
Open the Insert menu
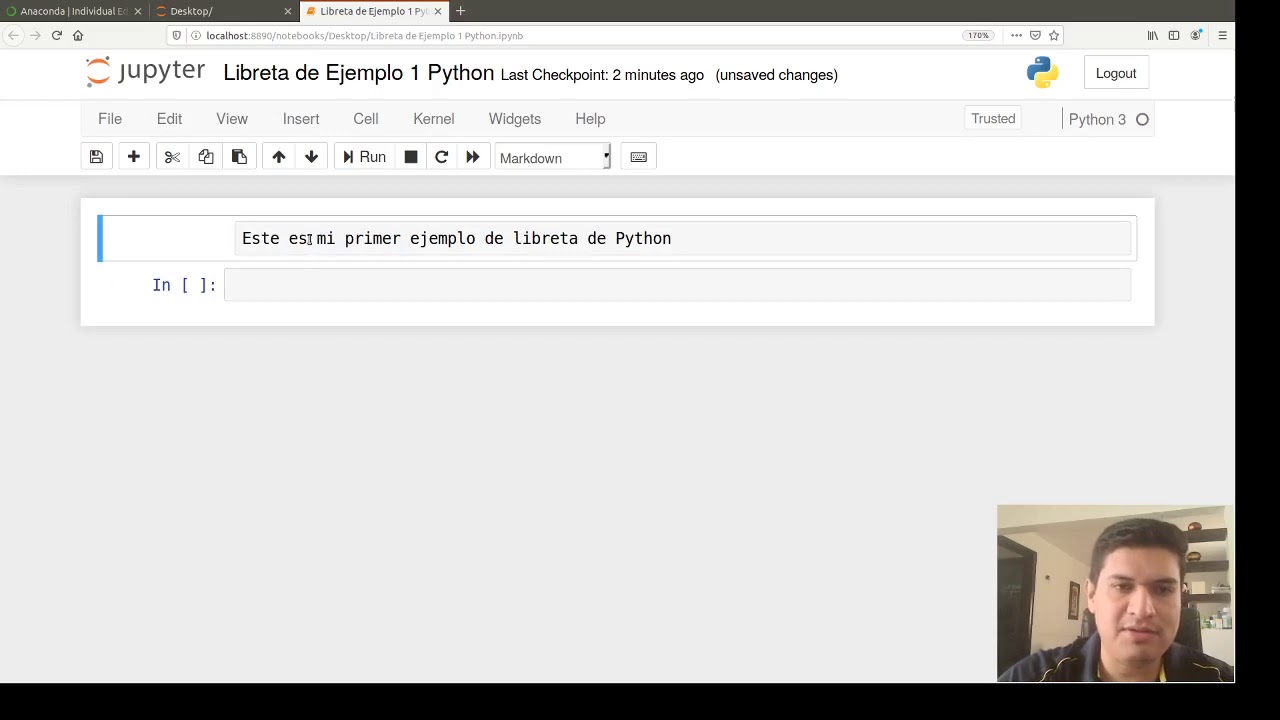[301, 119]
